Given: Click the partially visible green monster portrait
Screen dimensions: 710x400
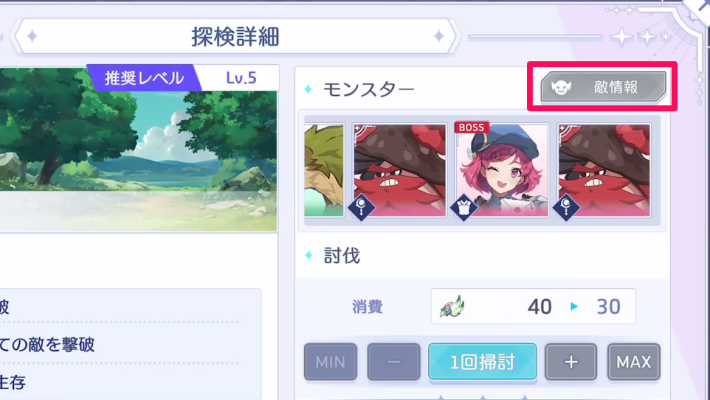Looking at the screenshot, I should point(324,170).
